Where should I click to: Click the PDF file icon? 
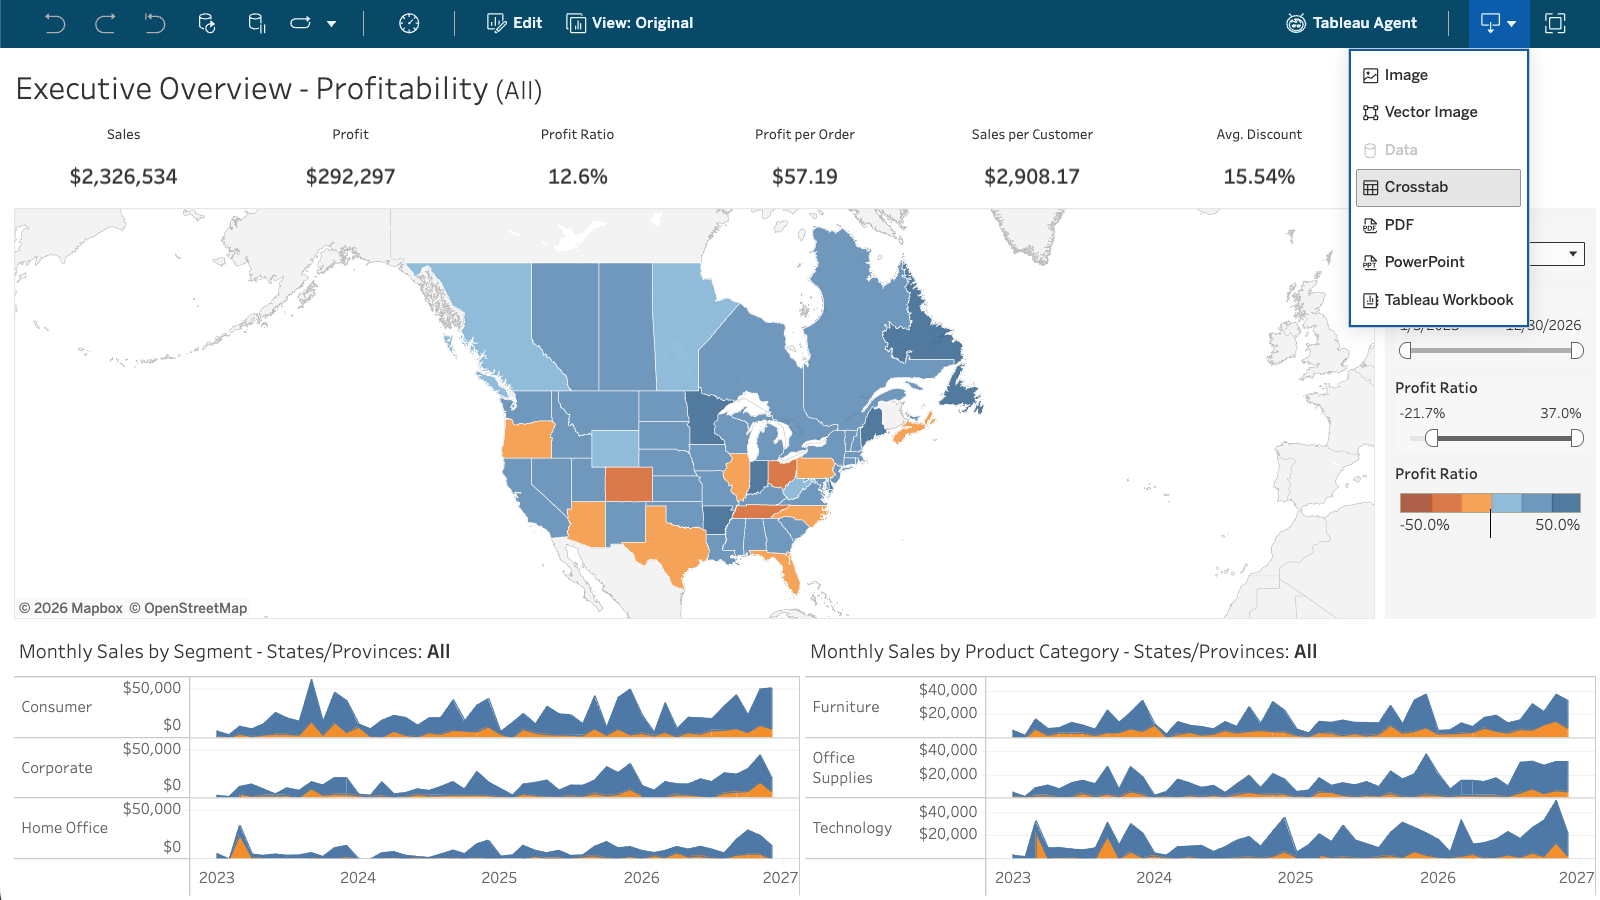click(x=1370, y=226)
